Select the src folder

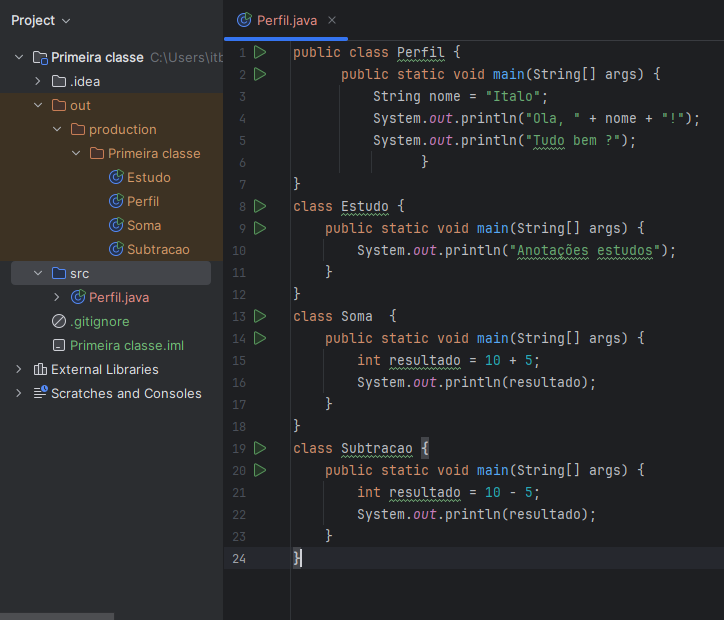coord(79,273)
